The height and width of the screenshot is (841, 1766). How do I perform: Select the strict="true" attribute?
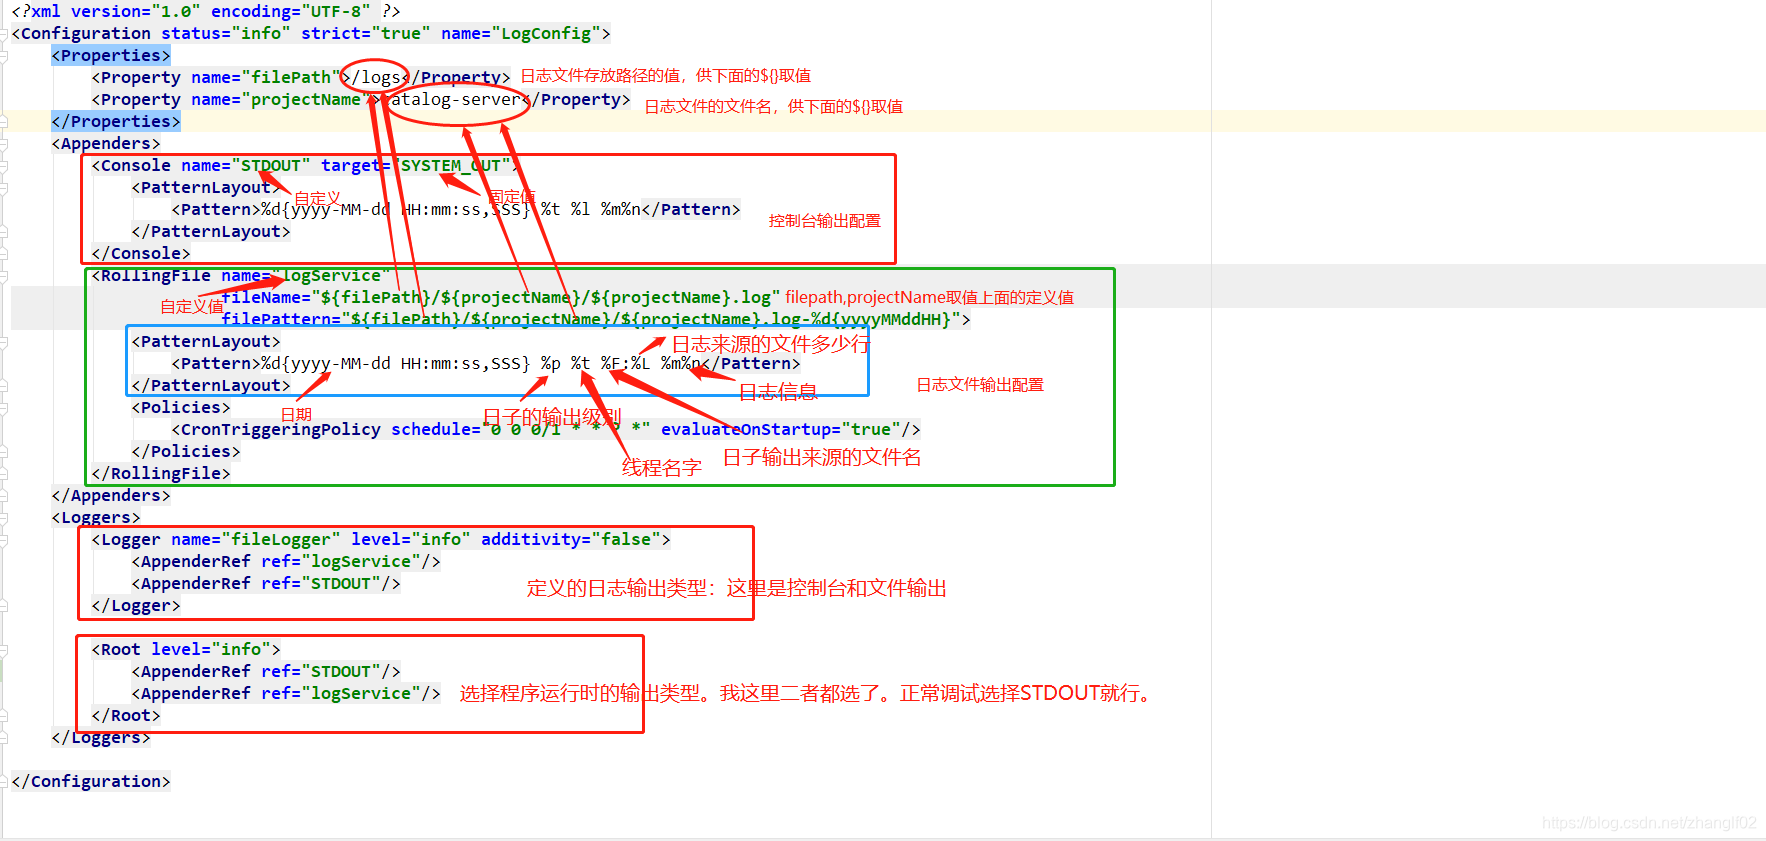click(366, 33)
